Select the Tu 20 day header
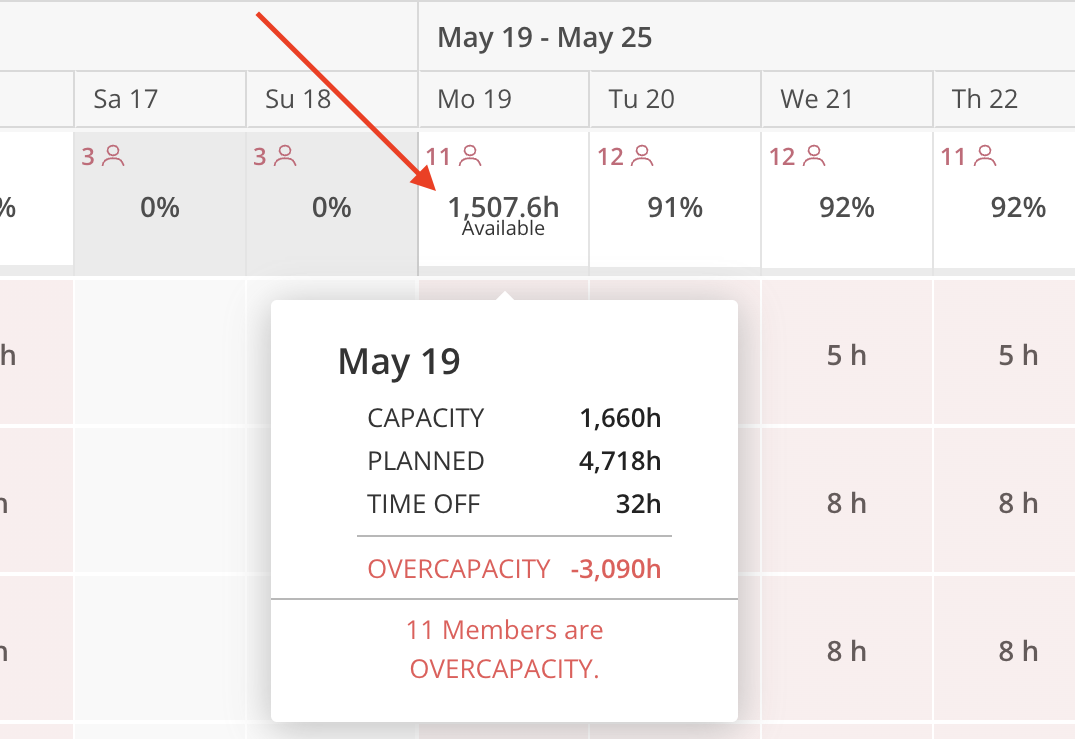The image size is (1075, 739). pos(675,99)
